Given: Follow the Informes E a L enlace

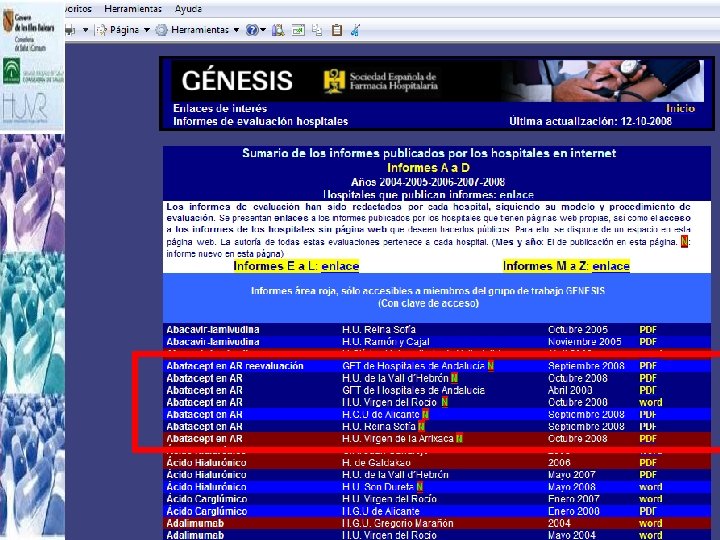Looking at the screenshot, I should click(340, 266).
